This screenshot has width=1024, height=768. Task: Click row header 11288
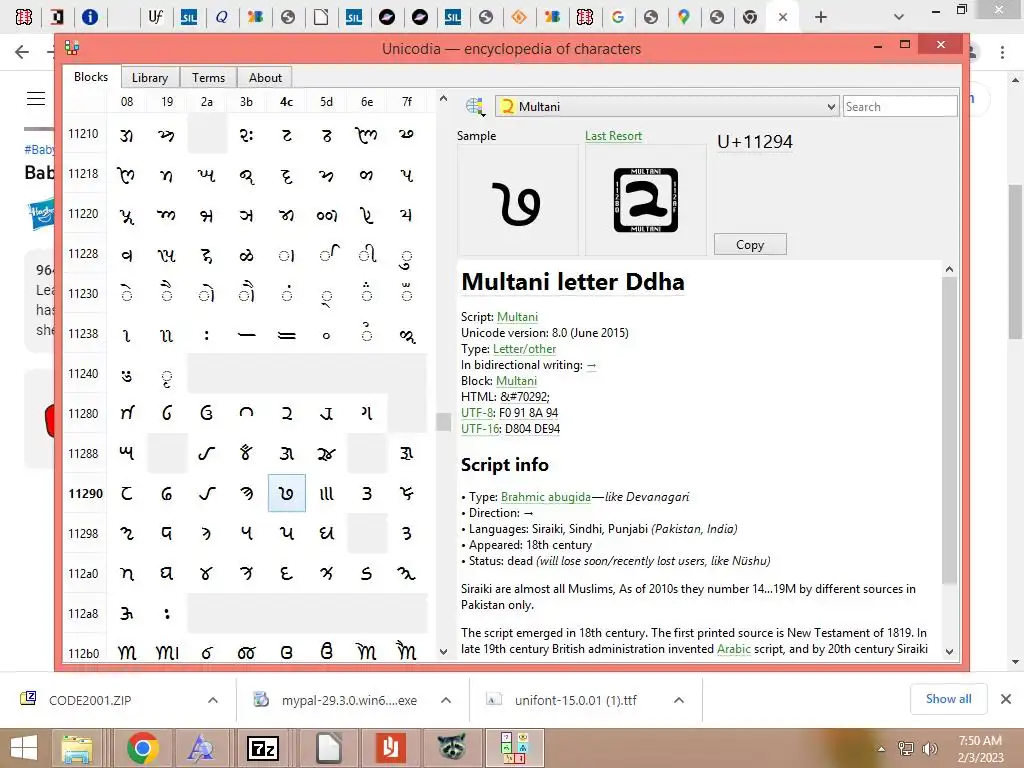tap(84, 453)
